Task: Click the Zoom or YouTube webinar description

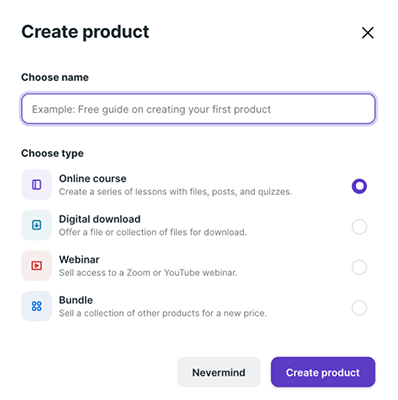Action: coord(148,273)
